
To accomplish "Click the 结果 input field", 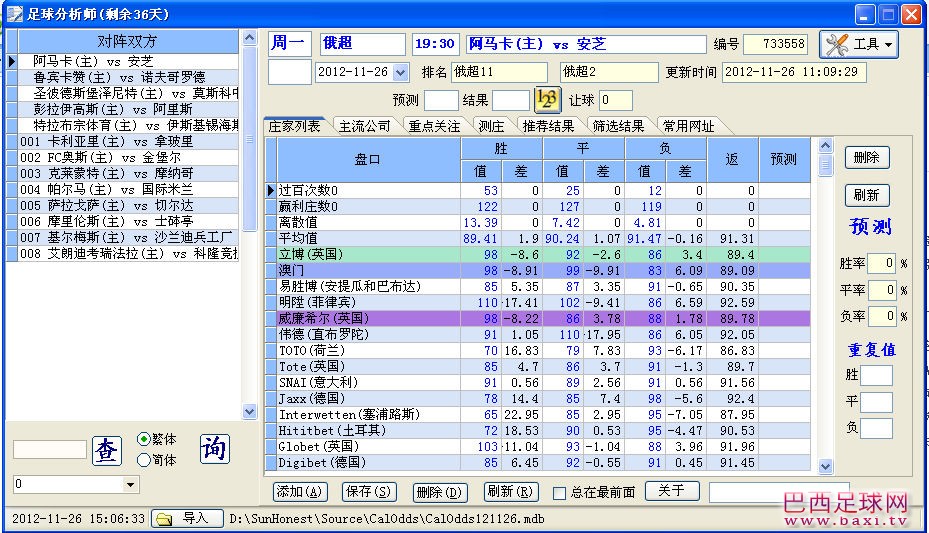I will pos(511,100).
